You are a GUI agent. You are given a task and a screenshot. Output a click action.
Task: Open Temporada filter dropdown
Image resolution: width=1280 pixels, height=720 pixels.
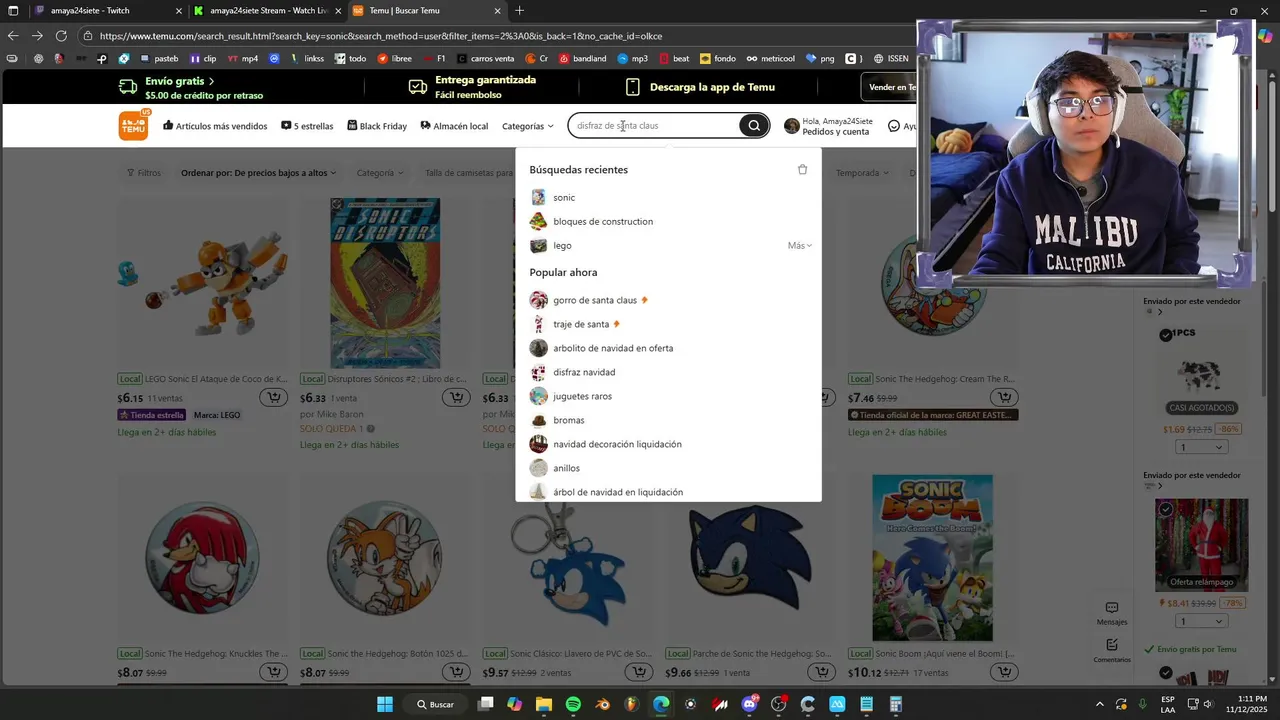coord(862,173)
